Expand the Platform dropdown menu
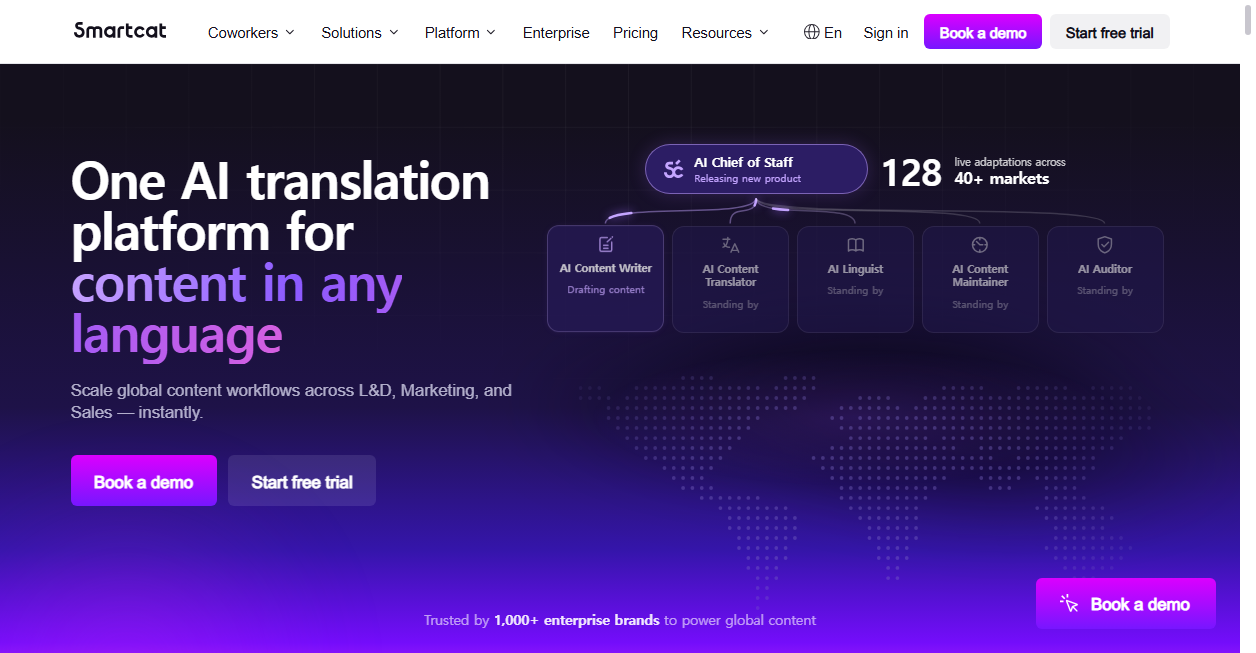The image size is (1256, 653). [460, 32]
